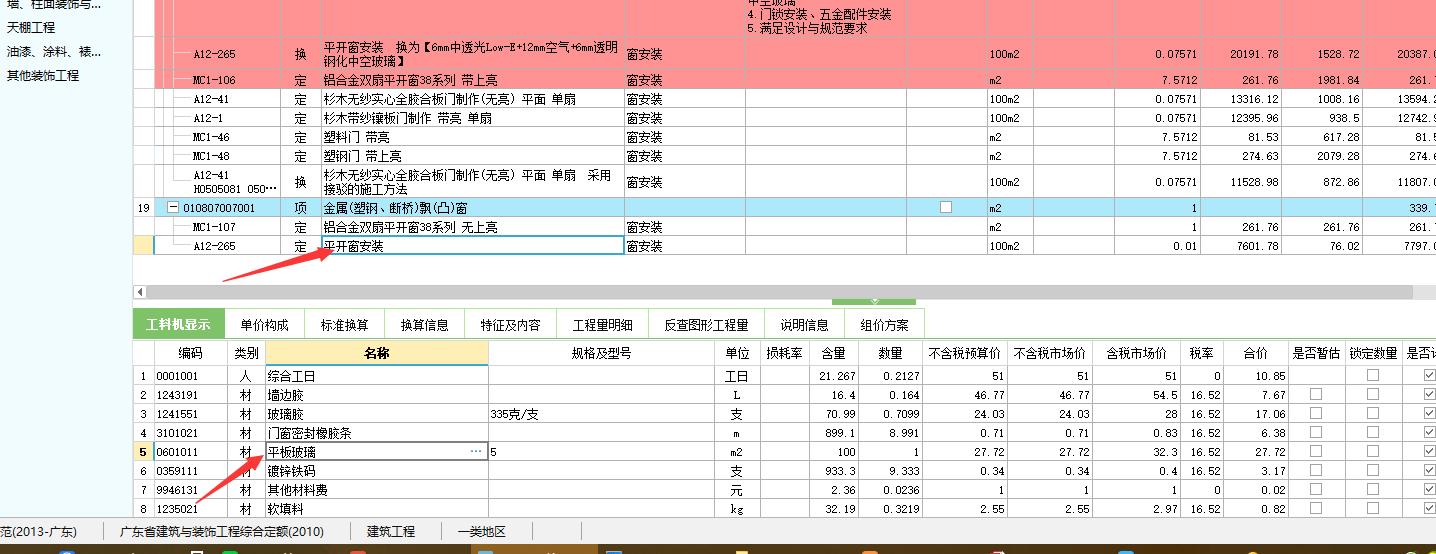
Task: Switch to the 工料机显示 tab
Action: click(x=179, y=325)
